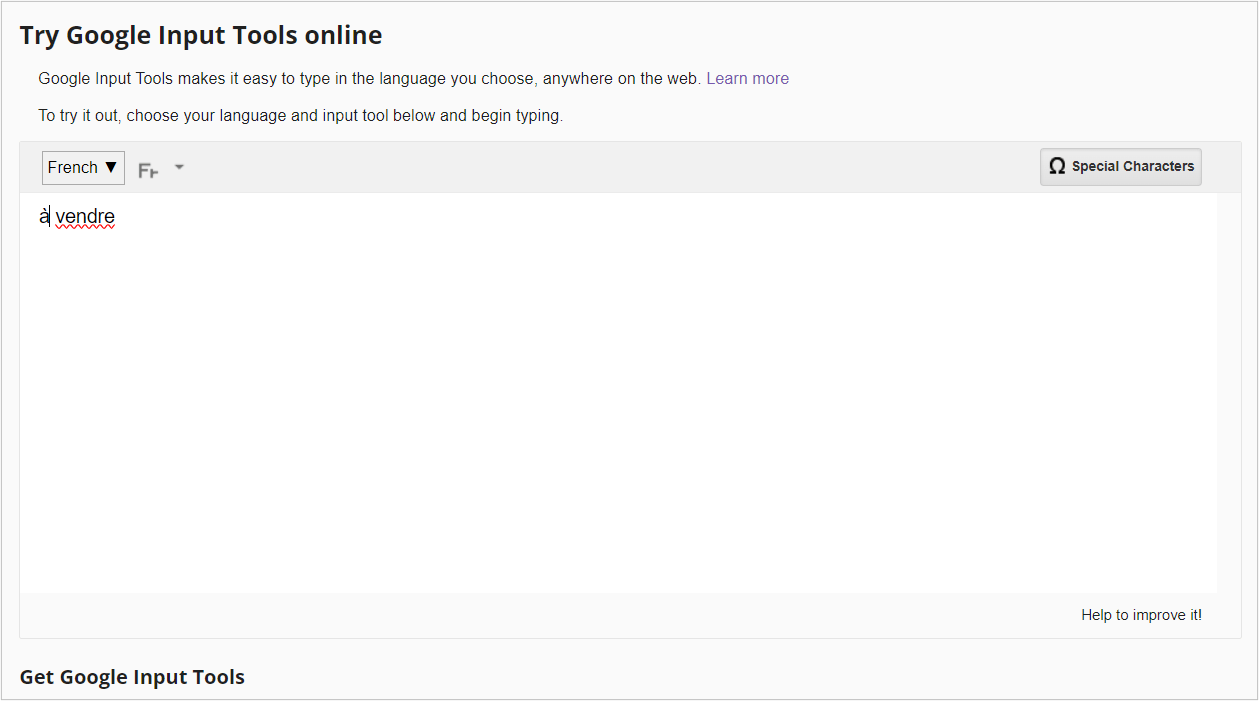Image resolution: width=1259 pixels, height=701 pixels.
Task: Click the "To try it out" instruction text
Action: pyautogui.click(x=301, y=116)
